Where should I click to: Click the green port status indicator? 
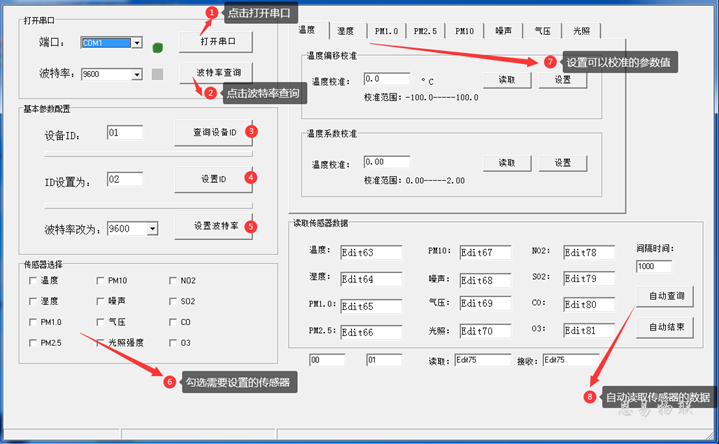[158, 46]
